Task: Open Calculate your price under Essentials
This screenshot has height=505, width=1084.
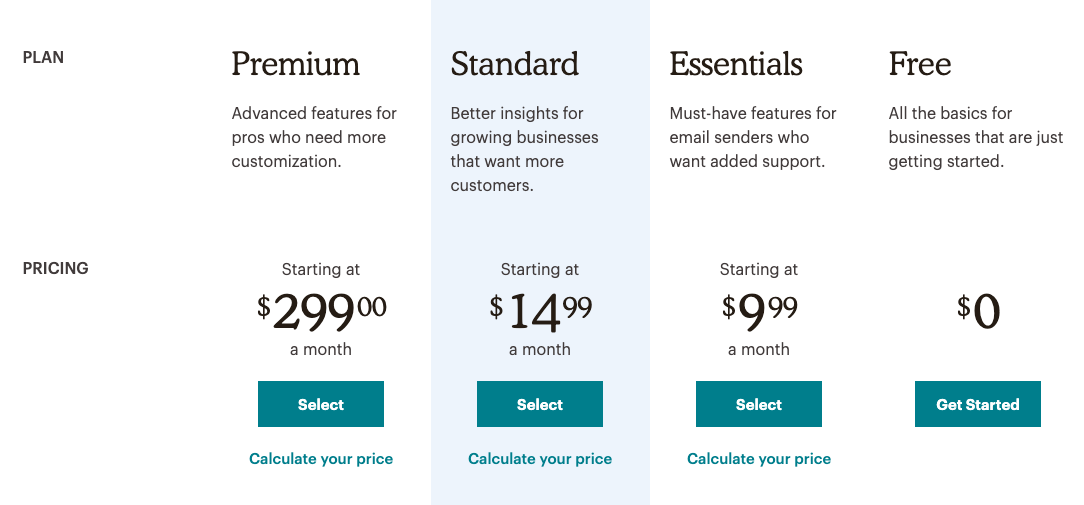Action: pyautogui.click(x=758, y=459)
